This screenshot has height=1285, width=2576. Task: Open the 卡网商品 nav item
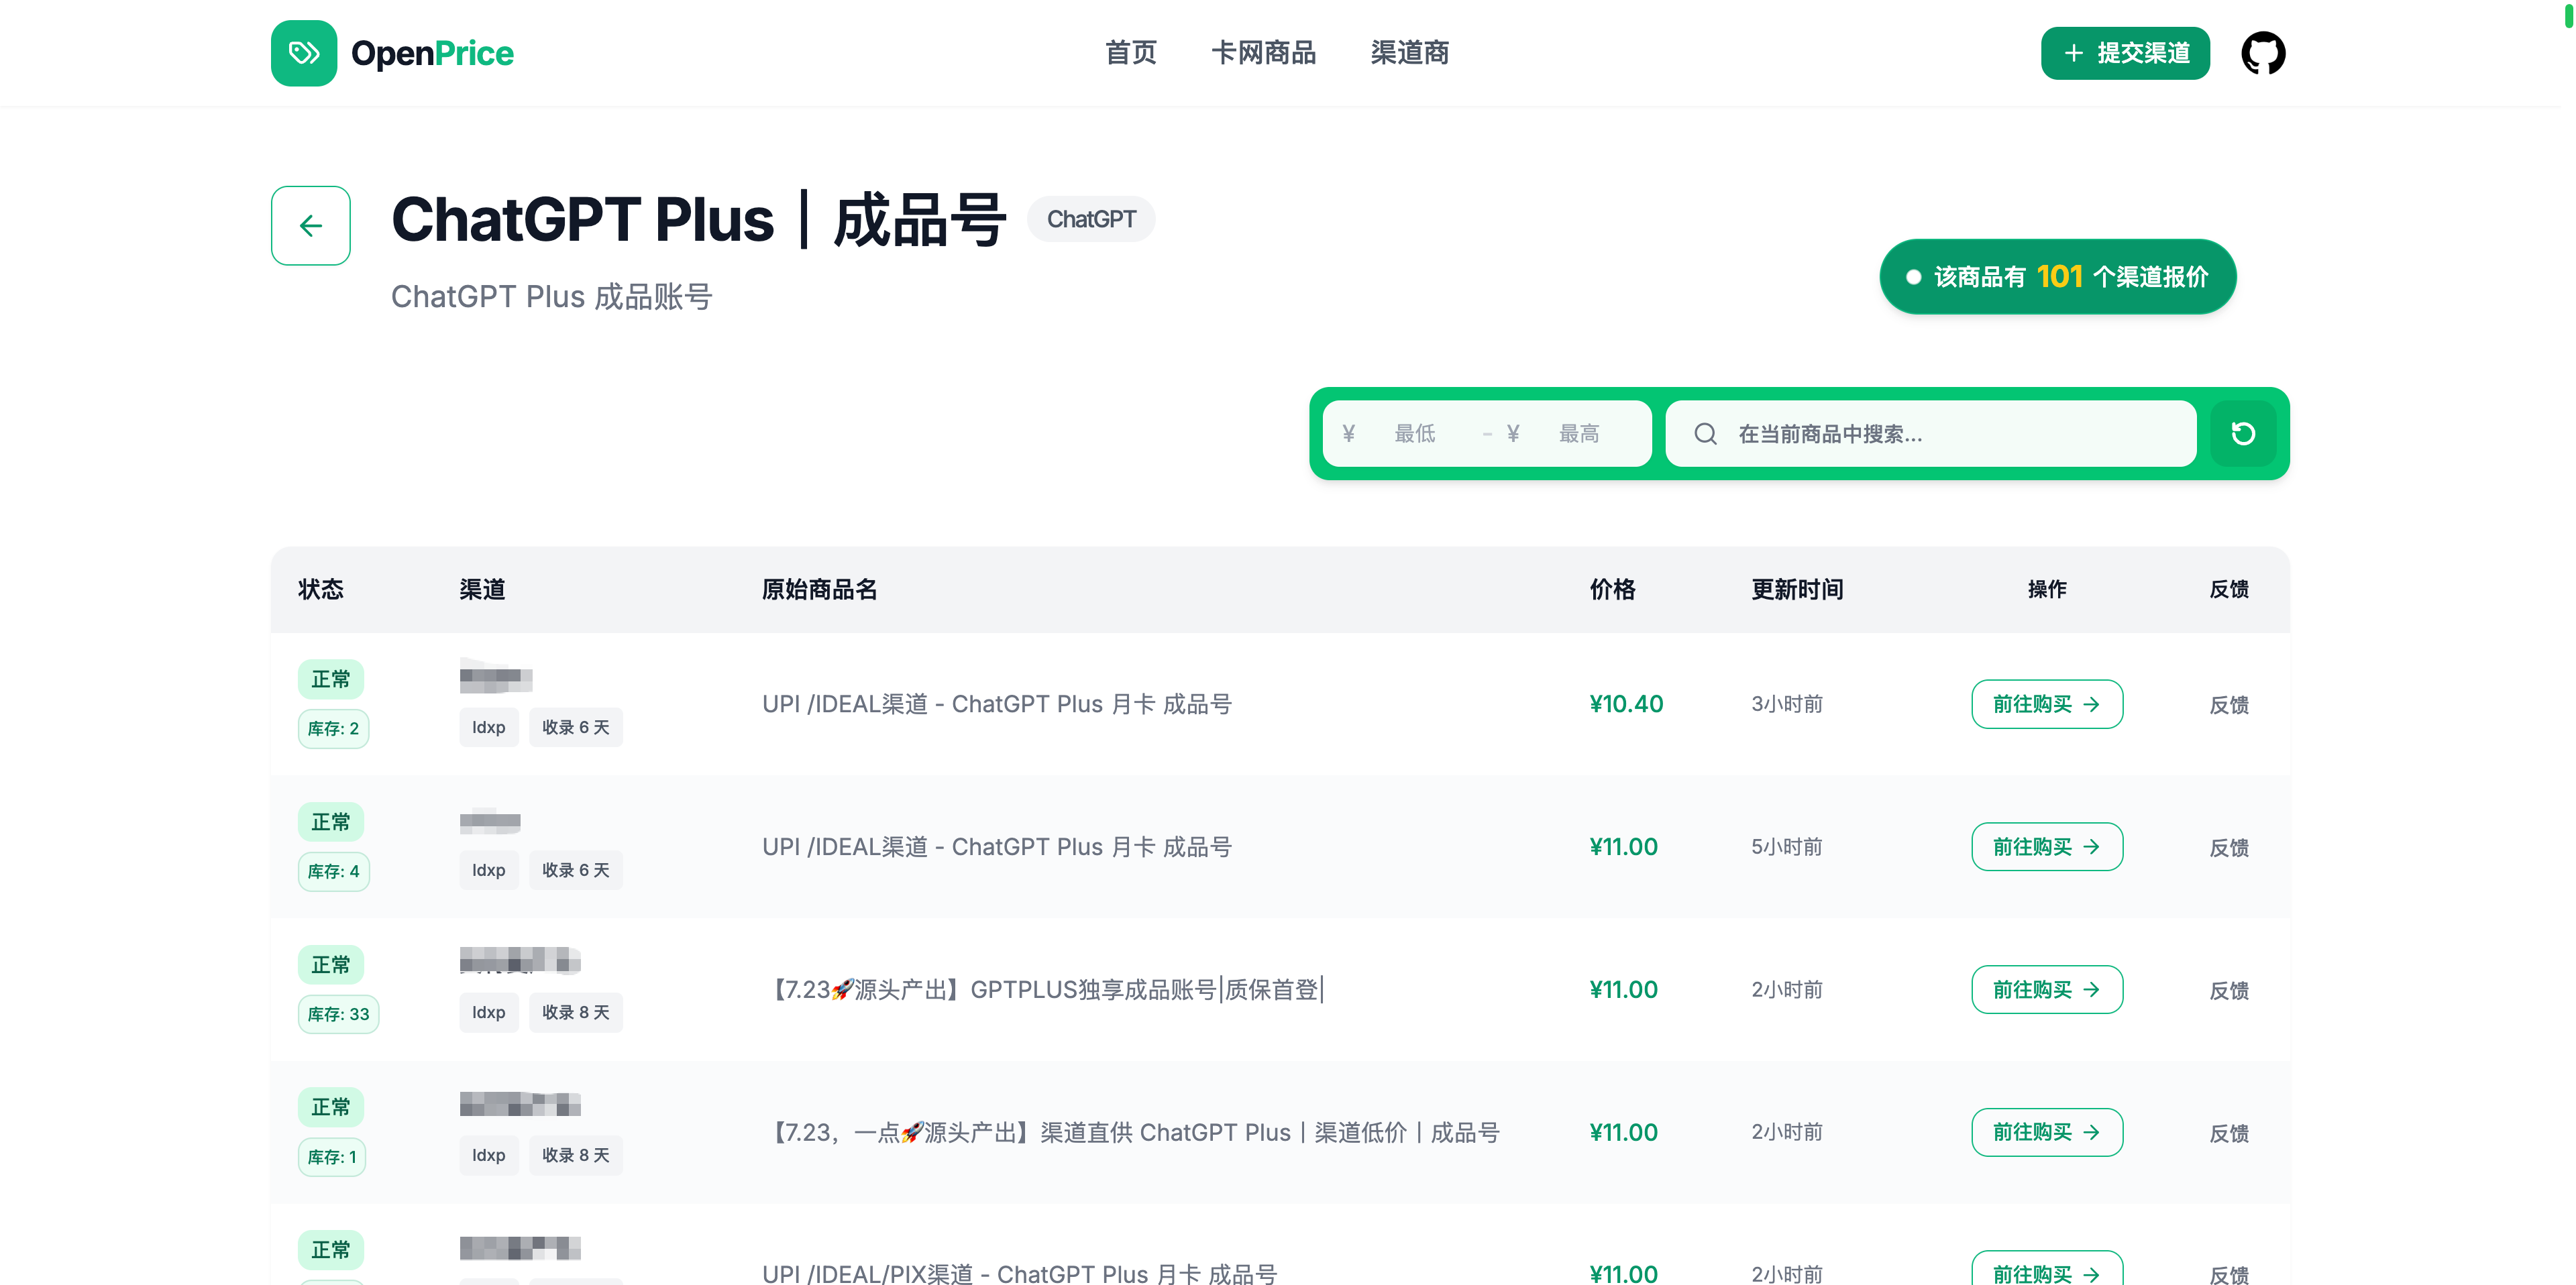pos(1264,53)
